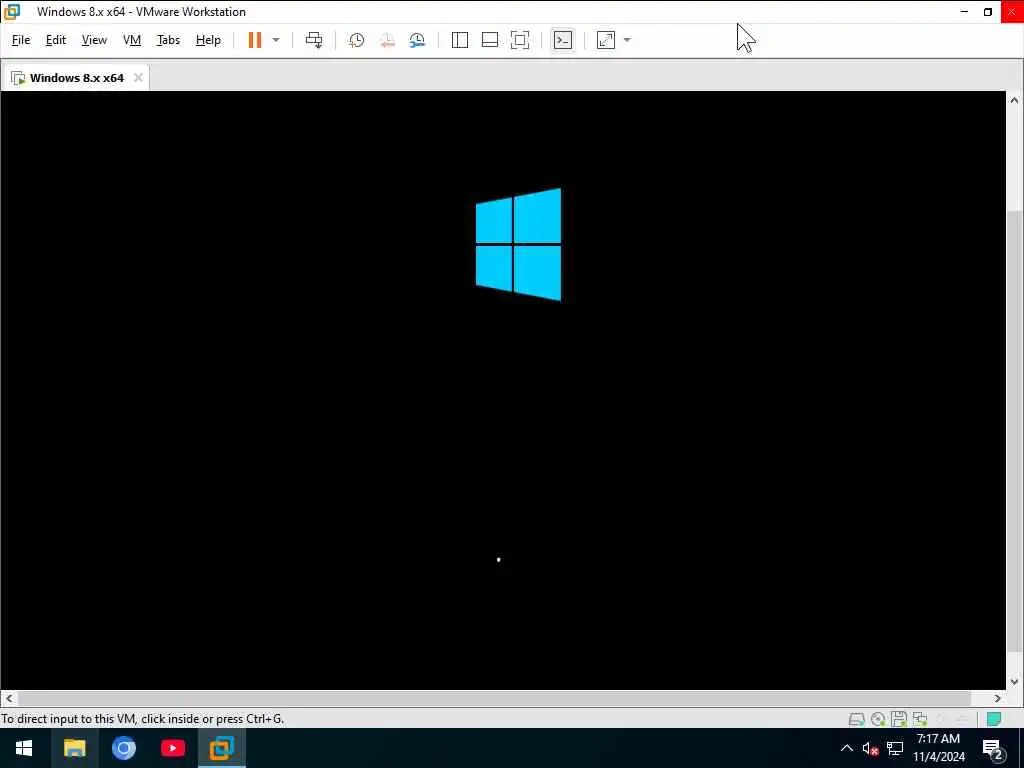1024x768 pixels.
Task: Enter full screen mode
Action: click(520, 40)
